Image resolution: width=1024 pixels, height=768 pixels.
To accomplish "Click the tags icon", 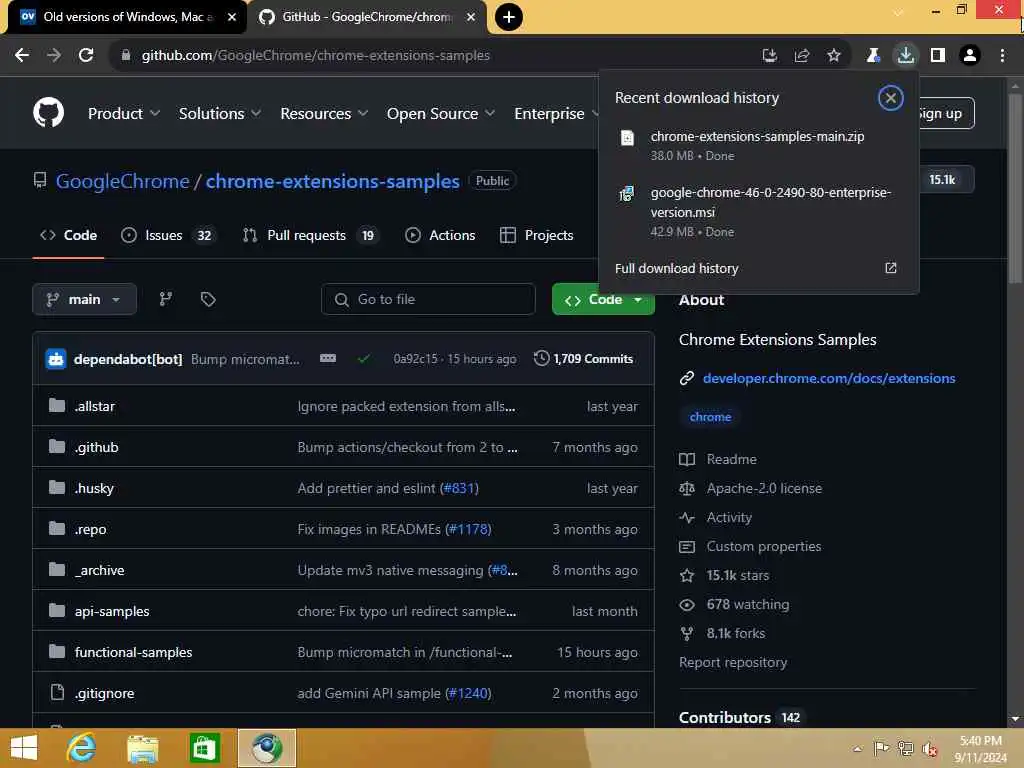I will tap(208, 299).
